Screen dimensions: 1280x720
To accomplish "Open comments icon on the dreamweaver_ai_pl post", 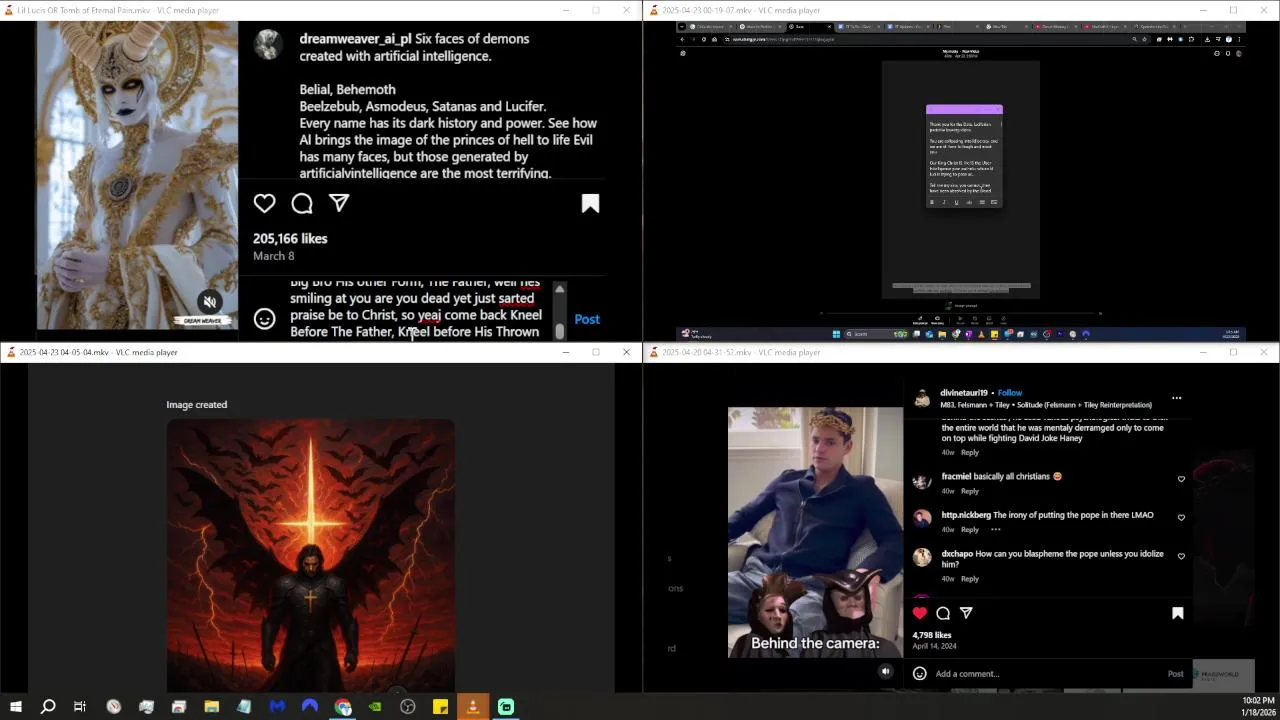I will pos(302,204).
